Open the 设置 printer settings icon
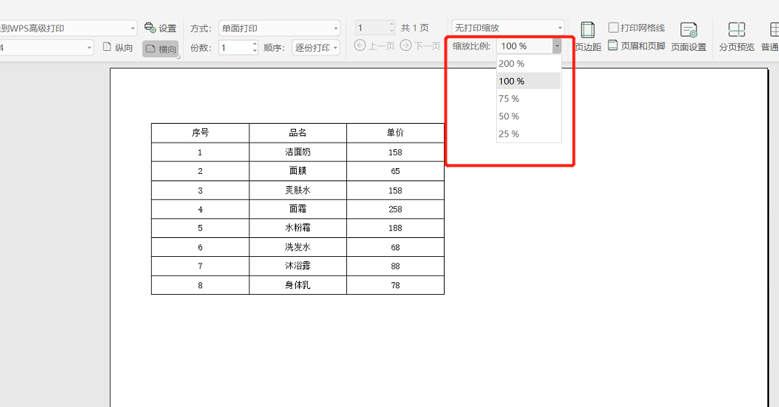Screen dimensions: 779x407 (x=160, y=28)
